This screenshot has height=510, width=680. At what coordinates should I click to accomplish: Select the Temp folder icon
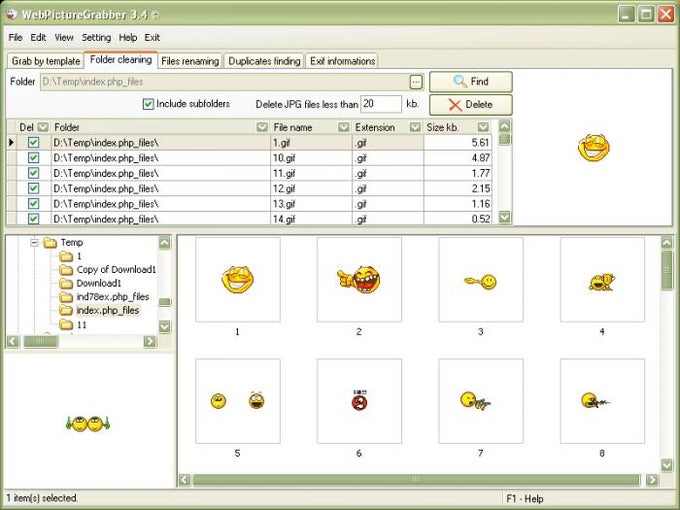click(x=50, y=243)
